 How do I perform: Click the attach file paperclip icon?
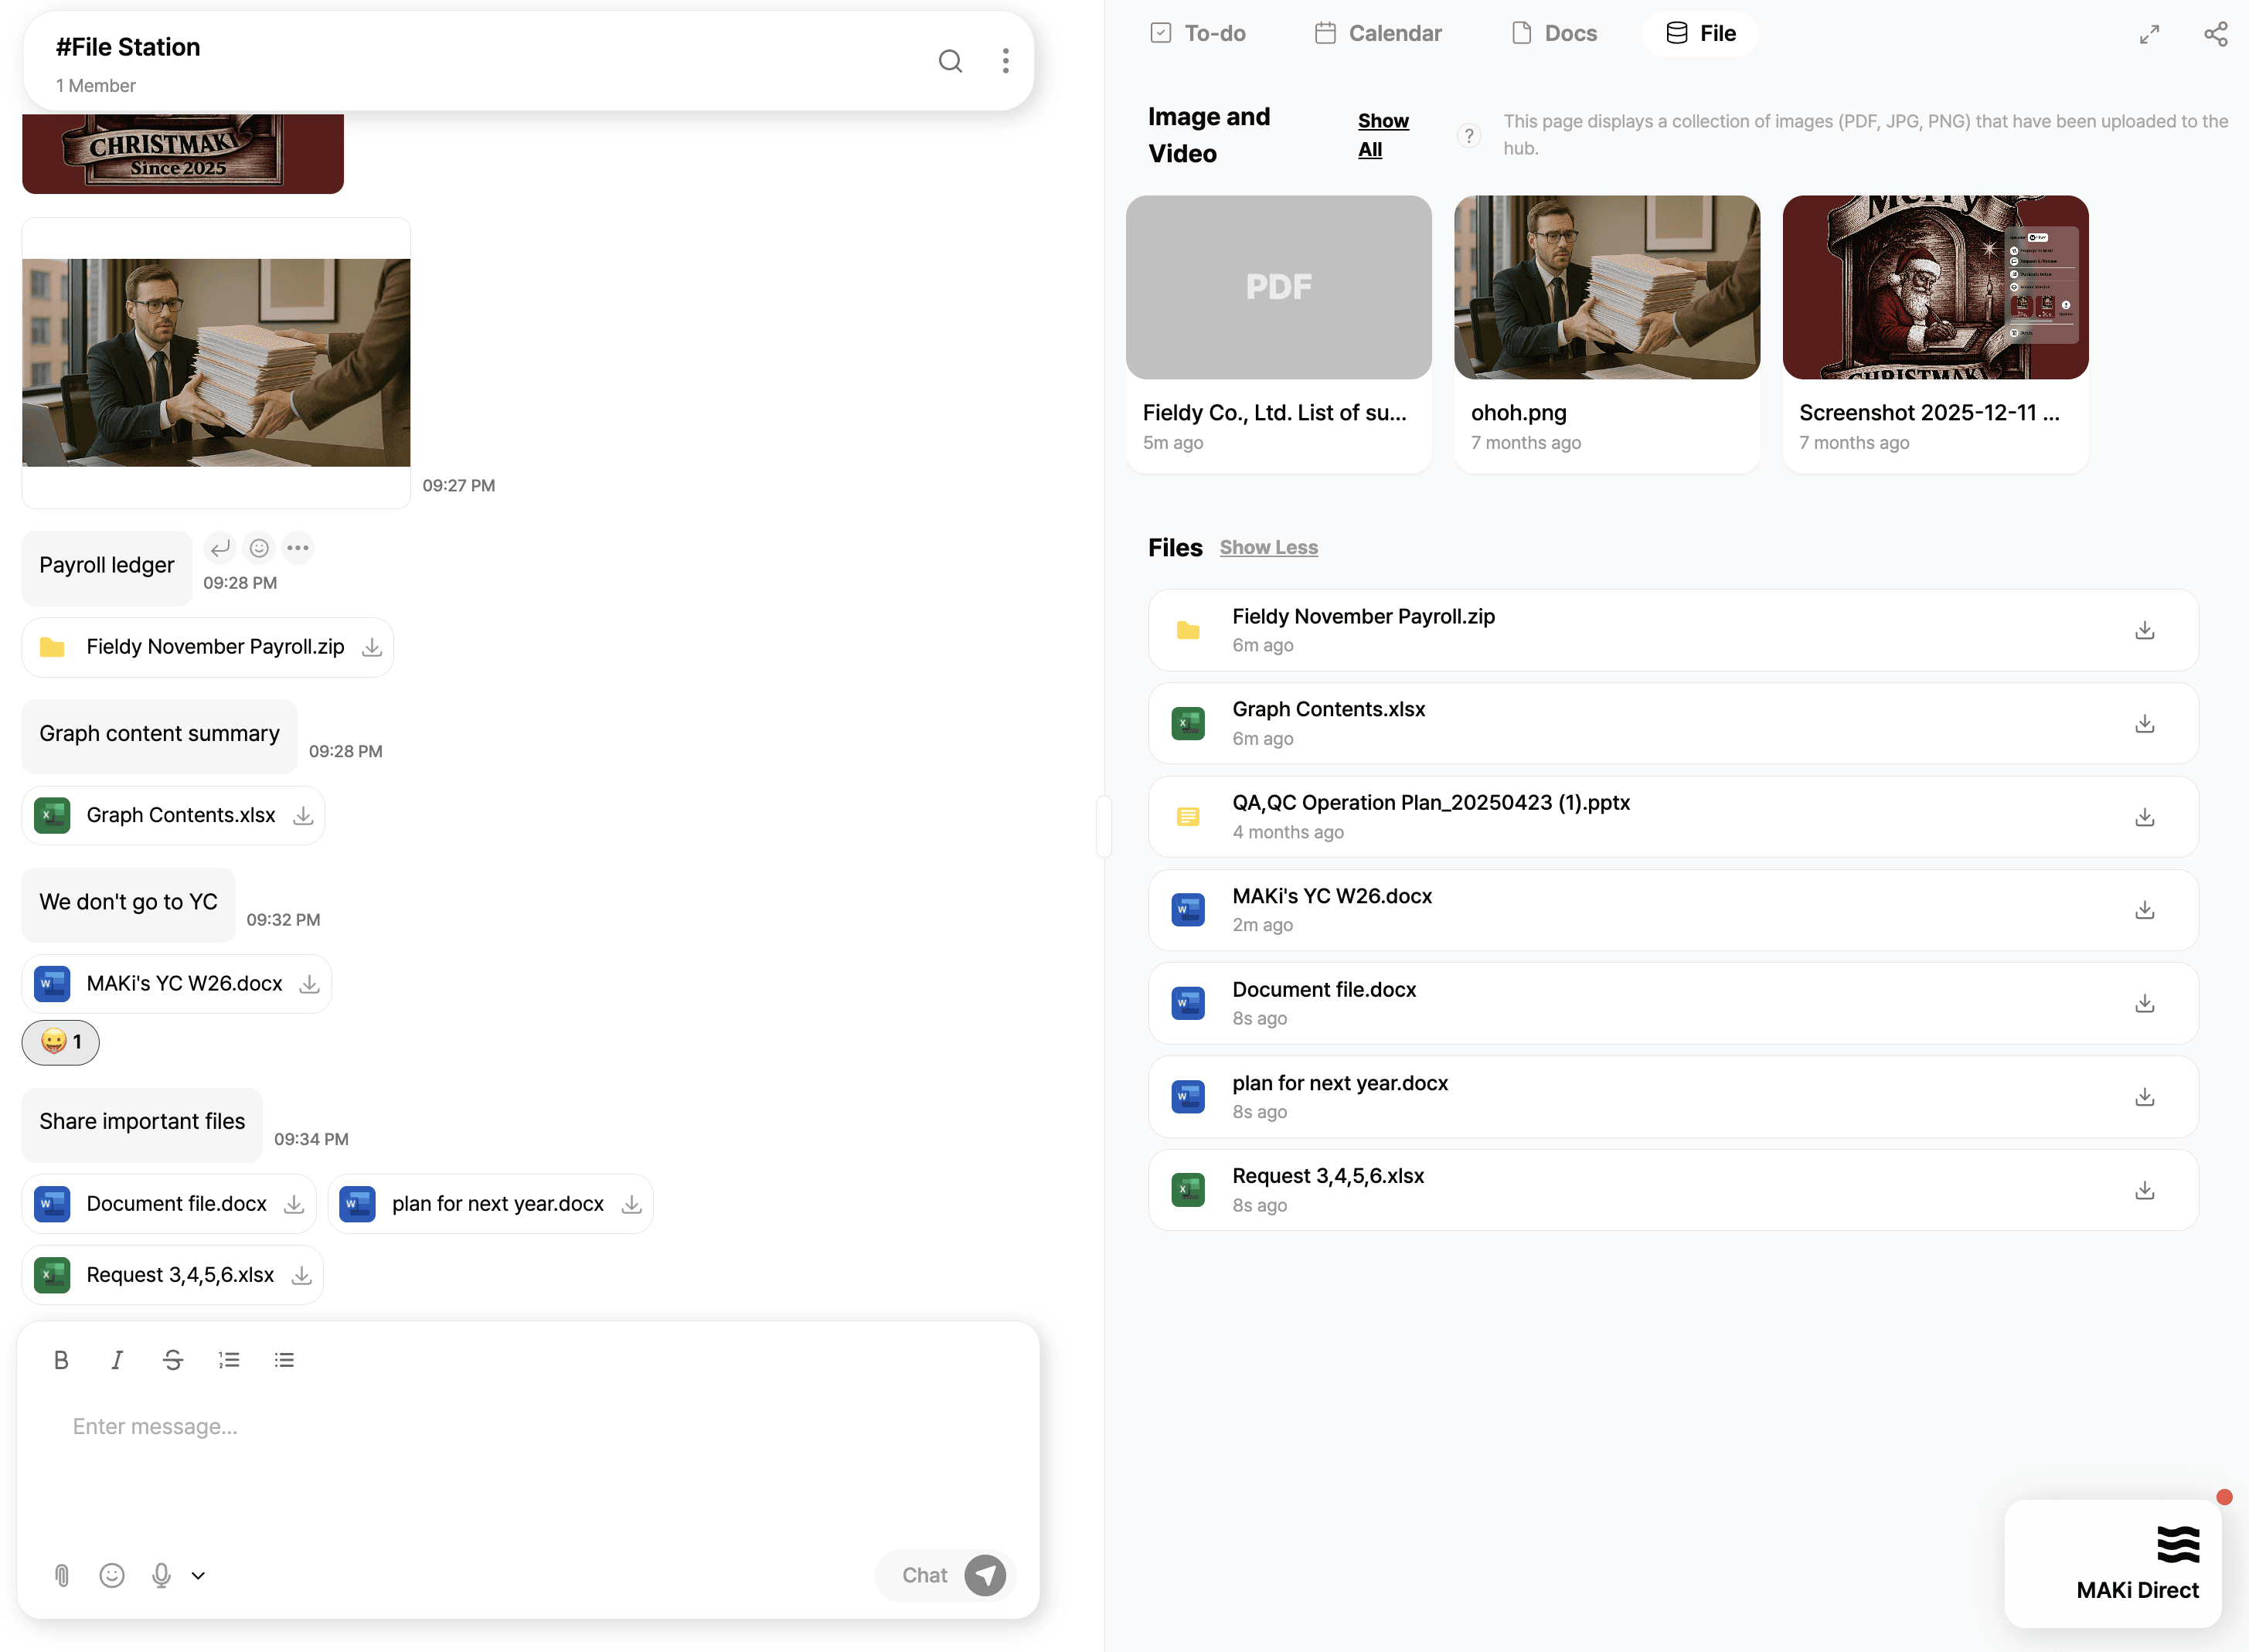click(62, 1576)
